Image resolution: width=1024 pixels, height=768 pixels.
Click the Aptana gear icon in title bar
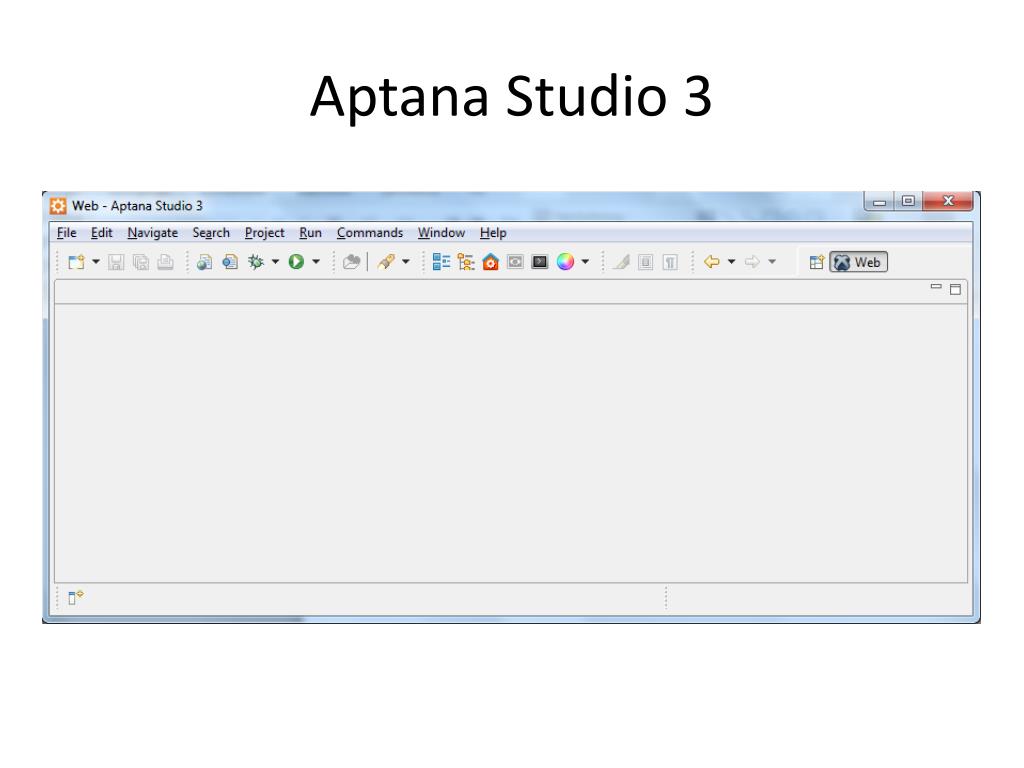(58, 206)
